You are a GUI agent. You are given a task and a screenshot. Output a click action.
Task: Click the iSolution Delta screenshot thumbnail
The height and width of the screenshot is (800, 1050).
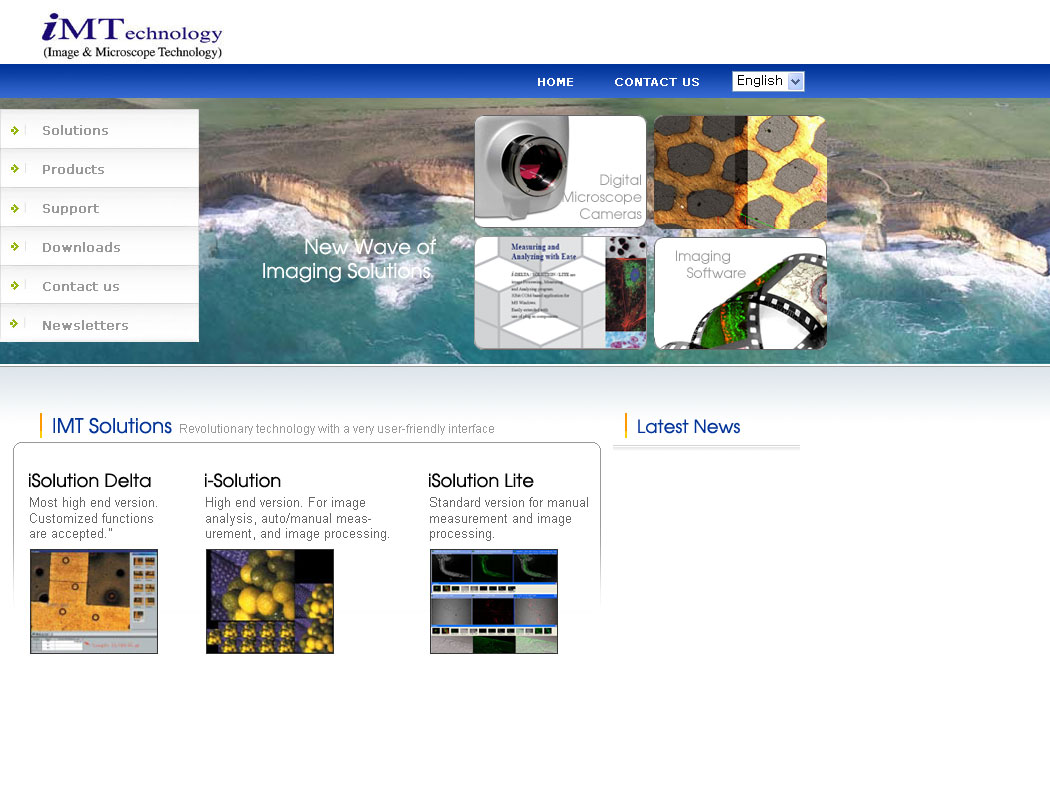click(x=94, y=601)
